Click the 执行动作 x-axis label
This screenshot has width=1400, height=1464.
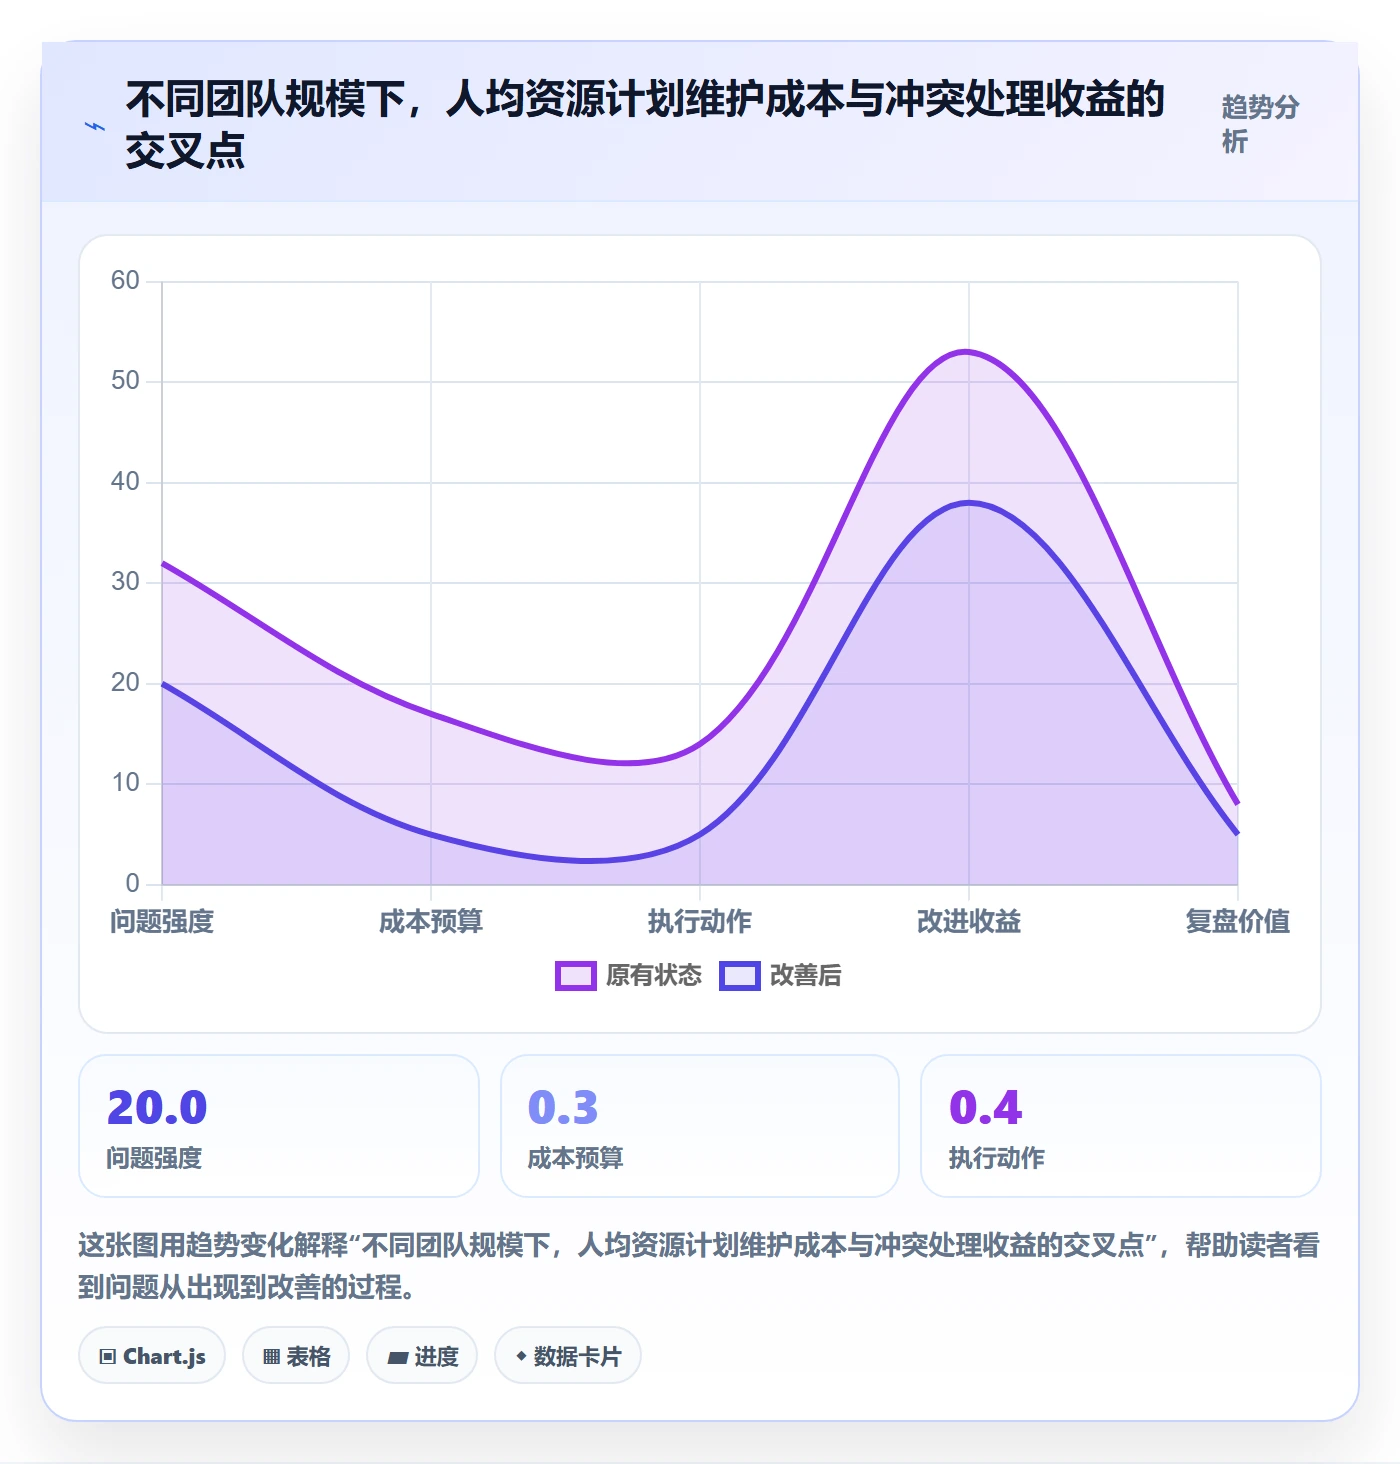click(700, 922)
